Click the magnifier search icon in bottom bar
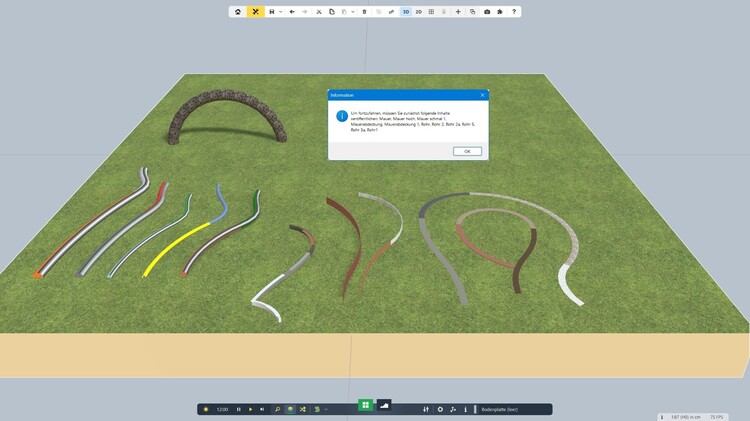 [x=277, y=410]
